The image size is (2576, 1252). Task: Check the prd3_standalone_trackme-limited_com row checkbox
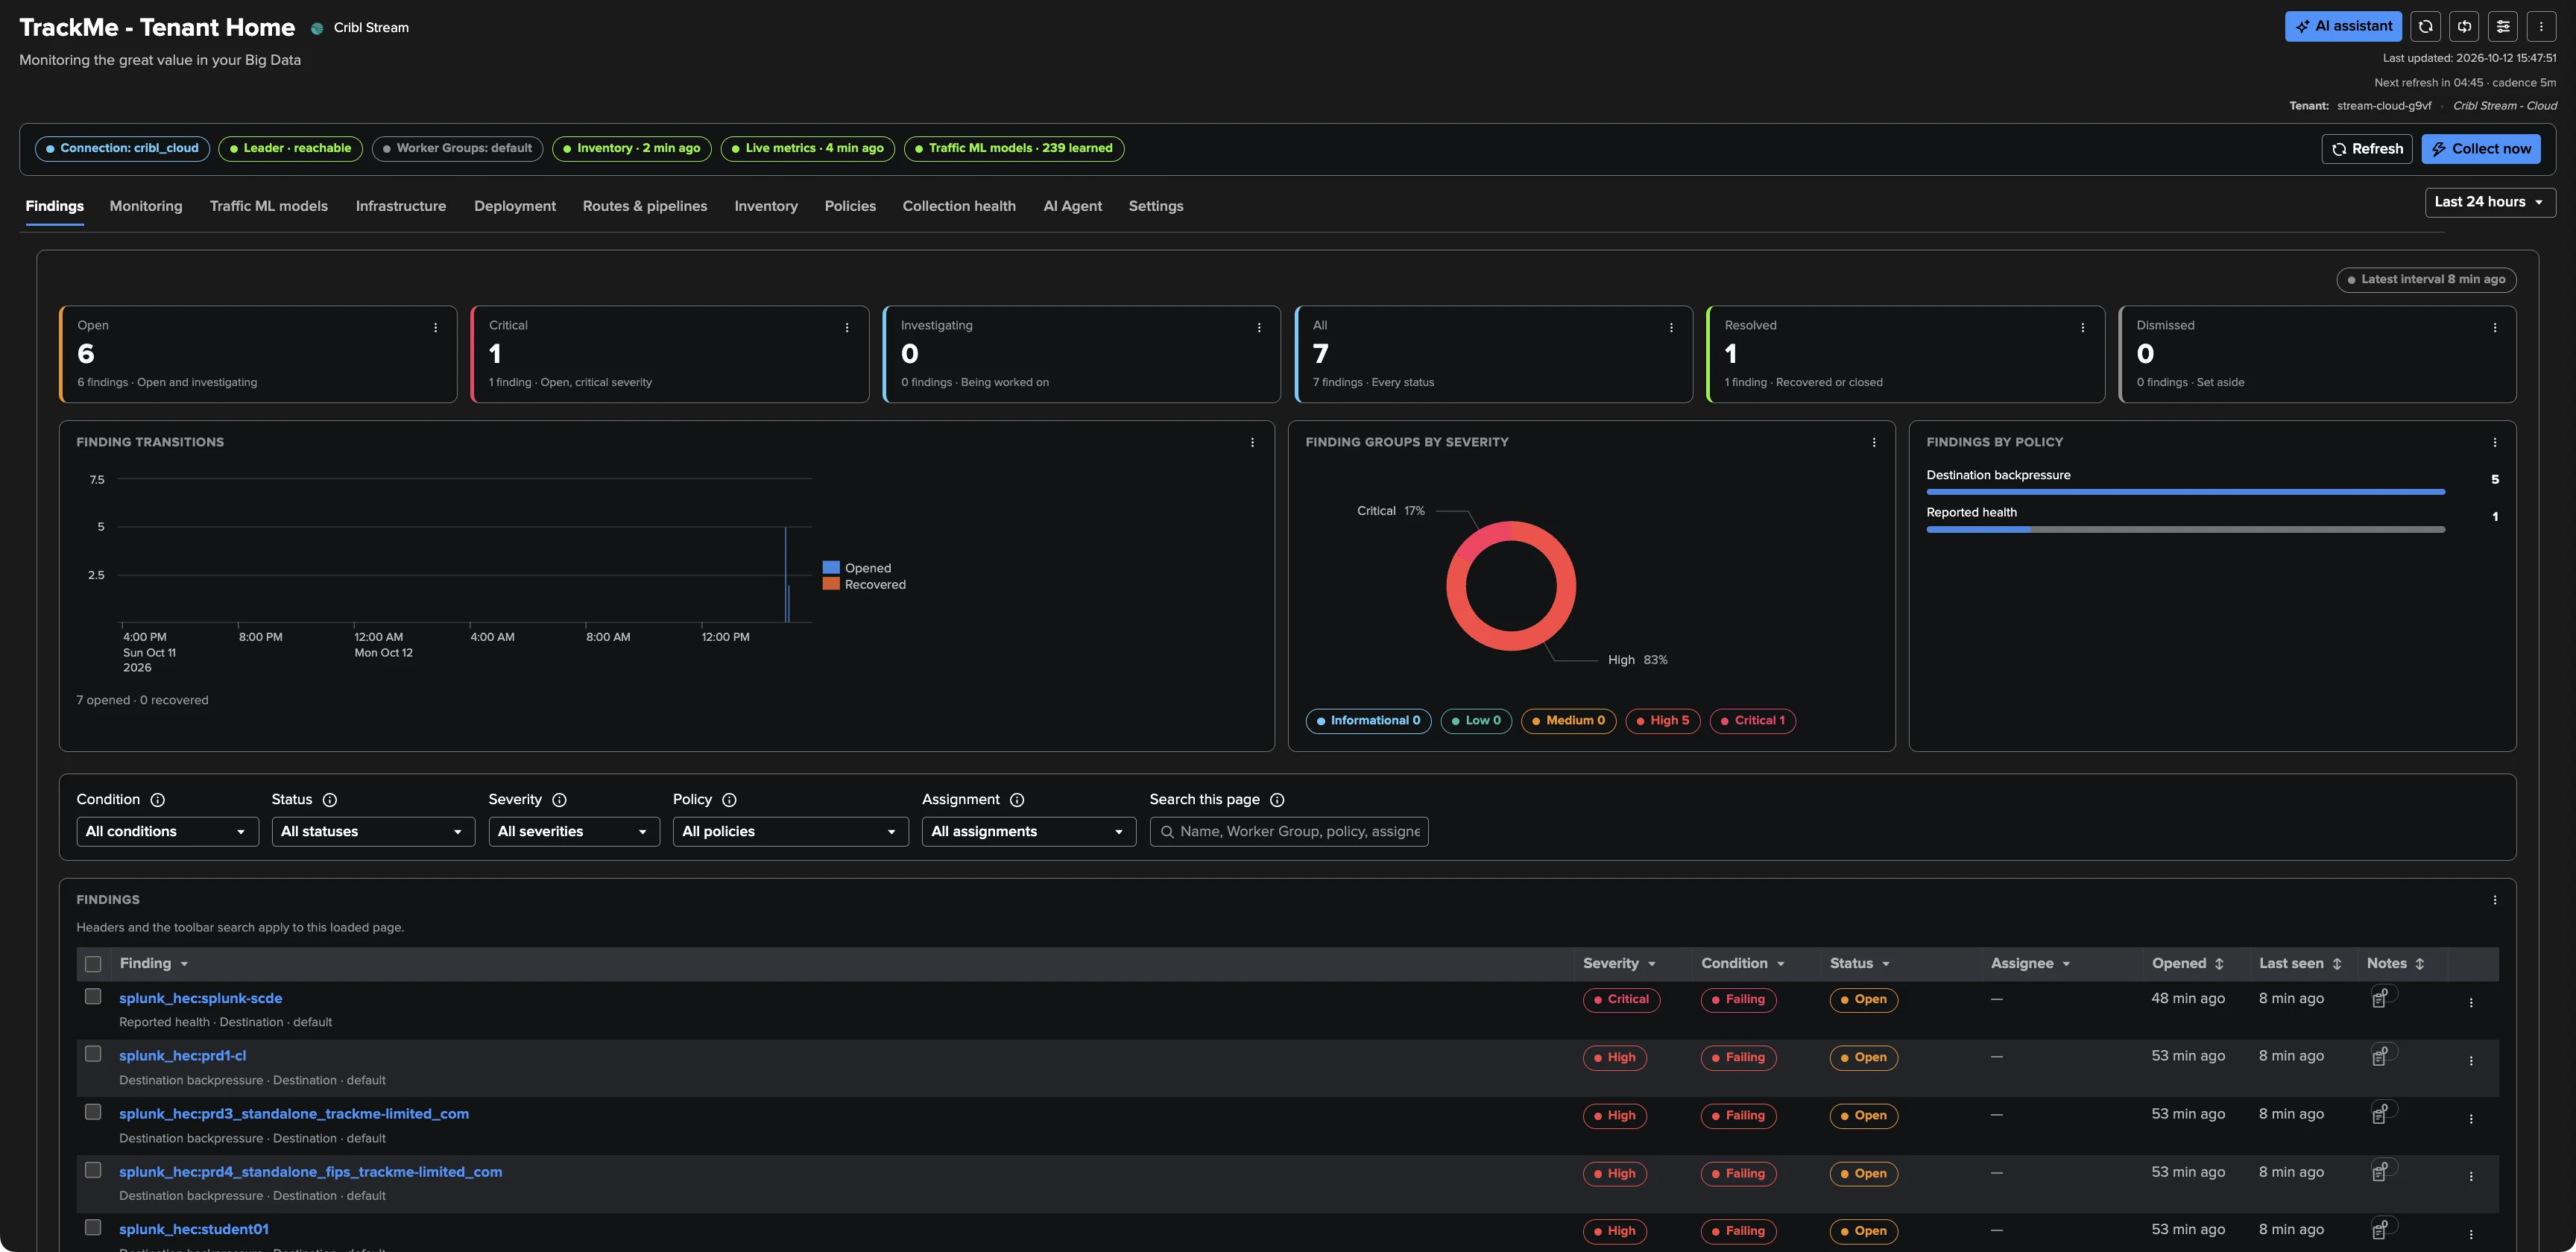tap(93, 1112)
